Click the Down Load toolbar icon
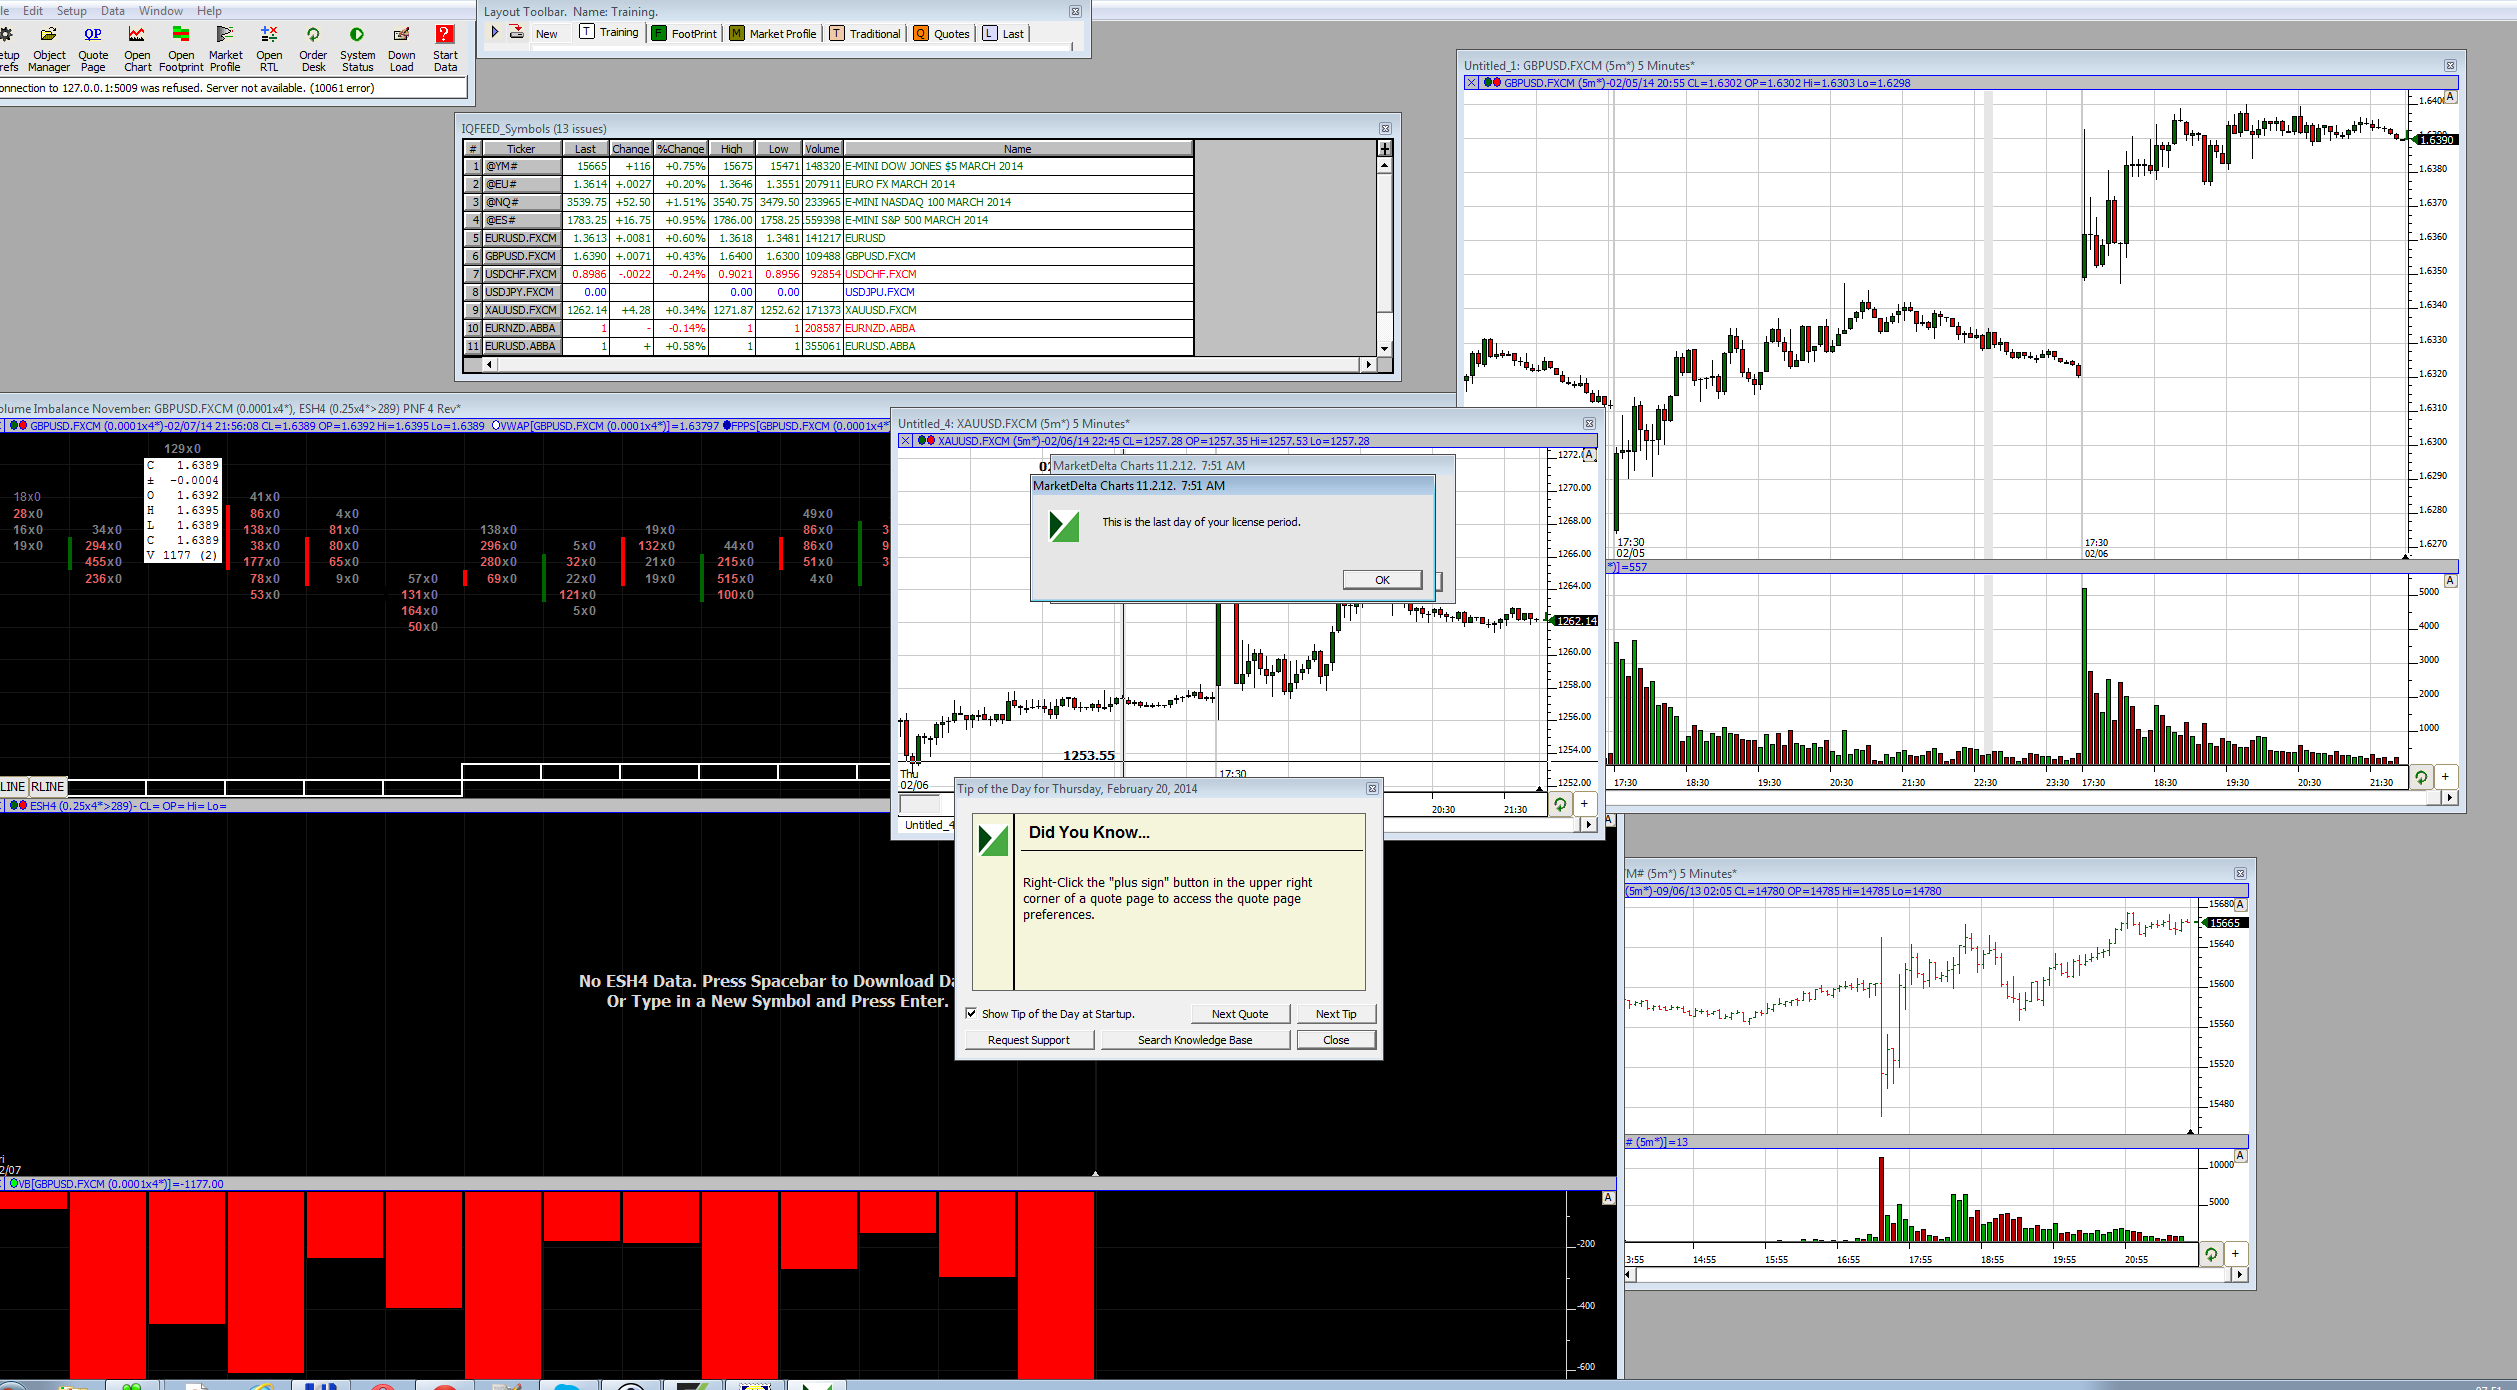 (401, 47)
